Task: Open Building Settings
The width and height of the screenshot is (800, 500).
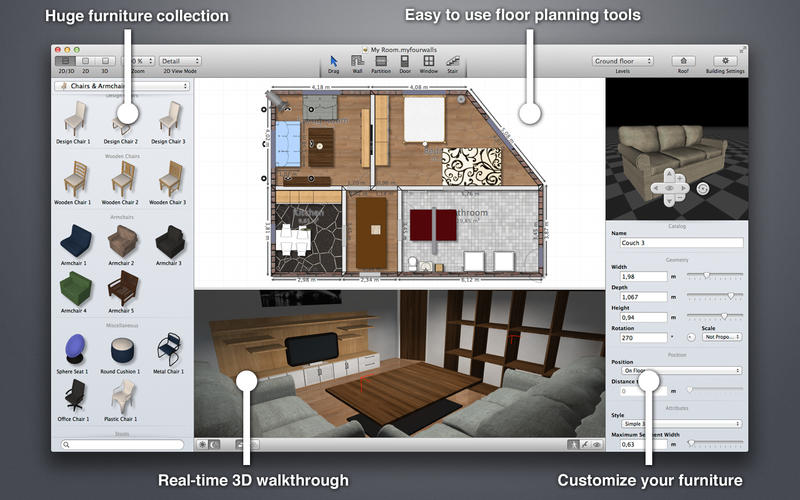Action: pyautogui.click(x=727, y=61)
